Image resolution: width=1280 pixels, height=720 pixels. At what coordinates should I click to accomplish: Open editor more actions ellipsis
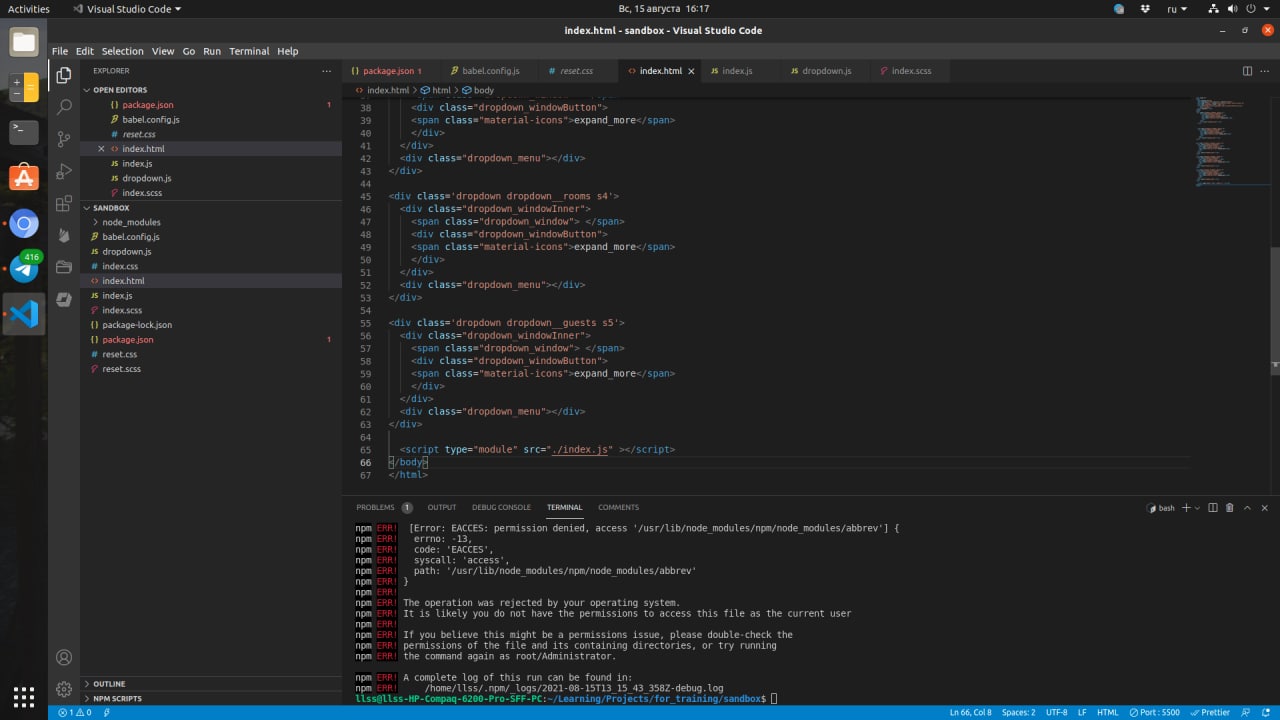[x=1267, y=71]
